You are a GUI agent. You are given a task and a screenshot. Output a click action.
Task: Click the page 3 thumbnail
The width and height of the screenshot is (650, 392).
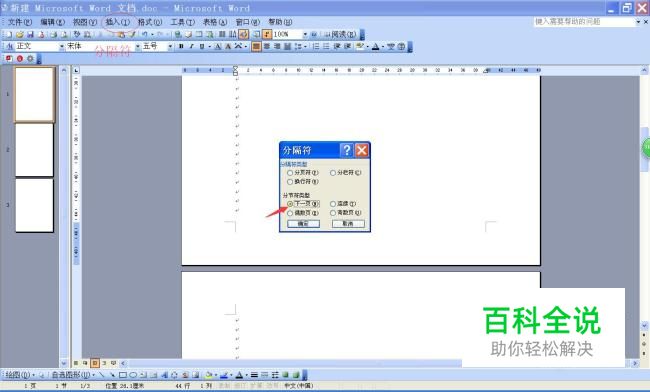[x=34, y=205]
